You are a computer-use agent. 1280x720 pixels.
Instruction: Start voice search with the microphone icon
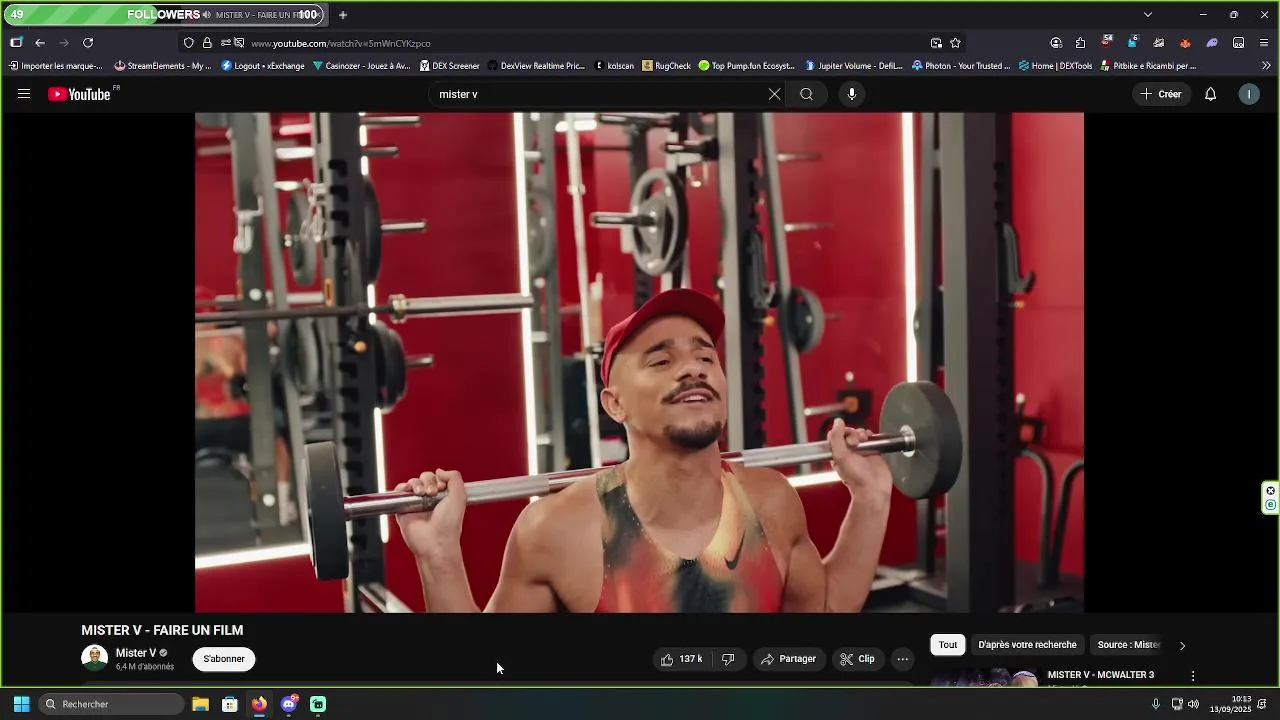(852, 94)
